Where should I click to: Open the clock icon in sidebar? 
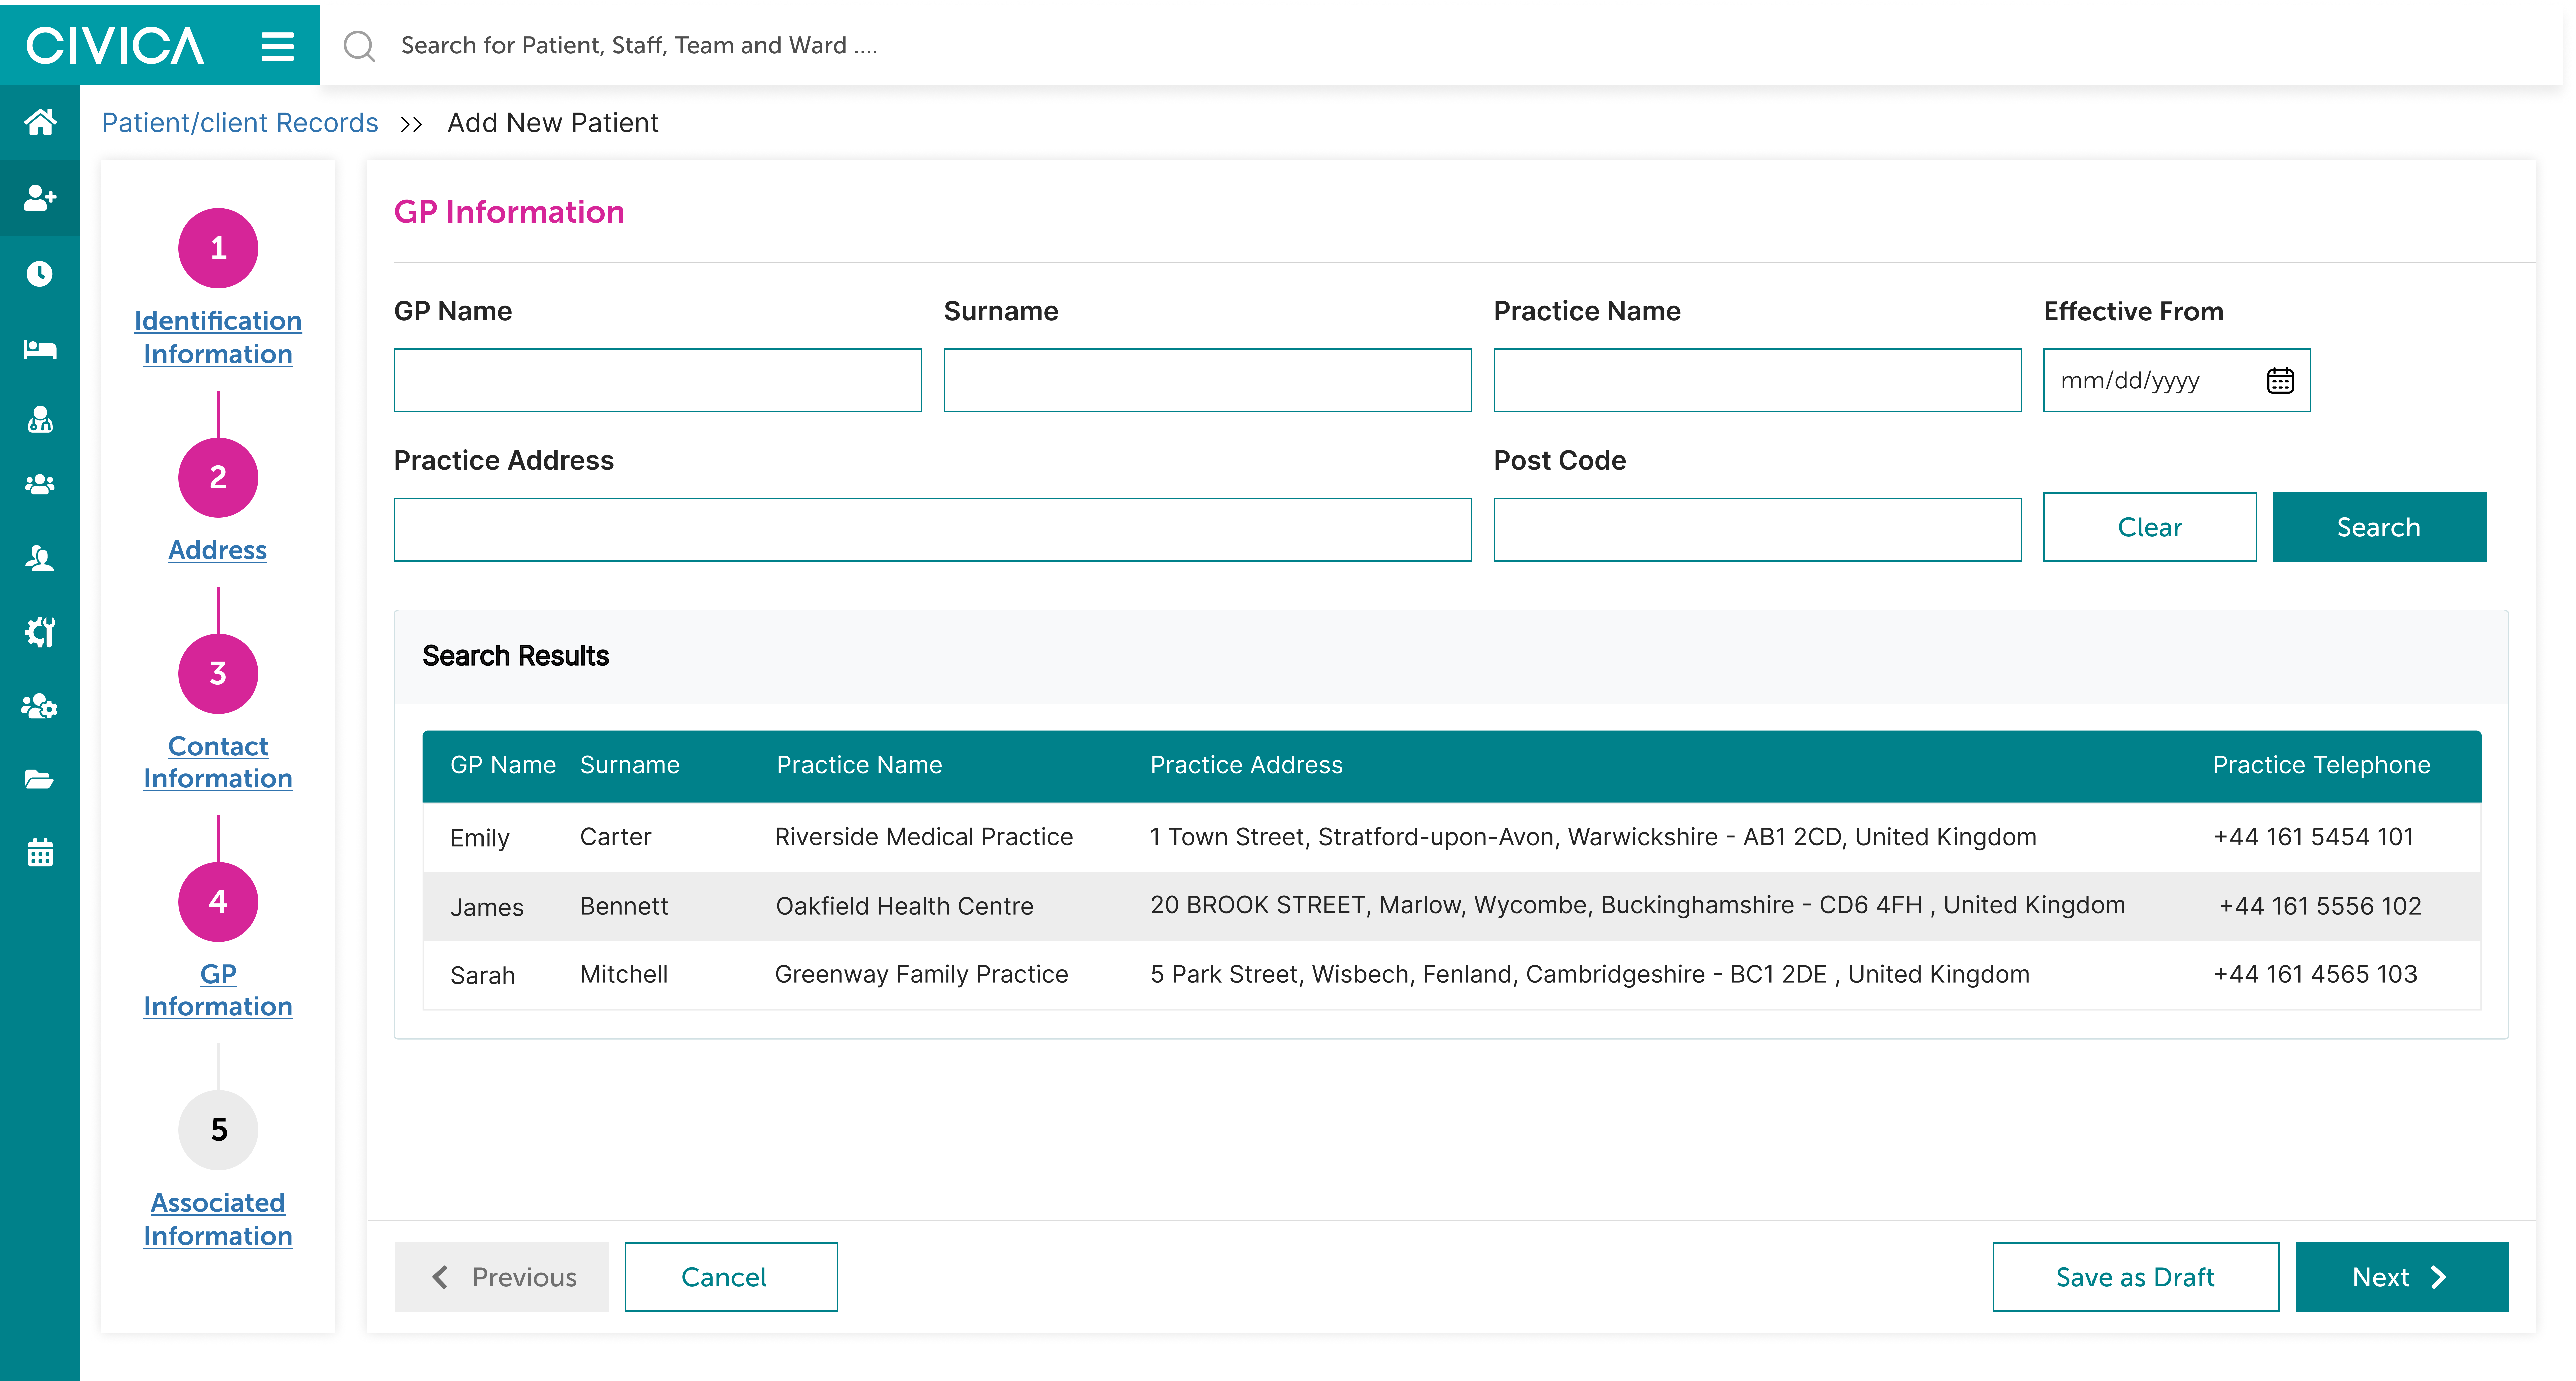click(40, 274)
